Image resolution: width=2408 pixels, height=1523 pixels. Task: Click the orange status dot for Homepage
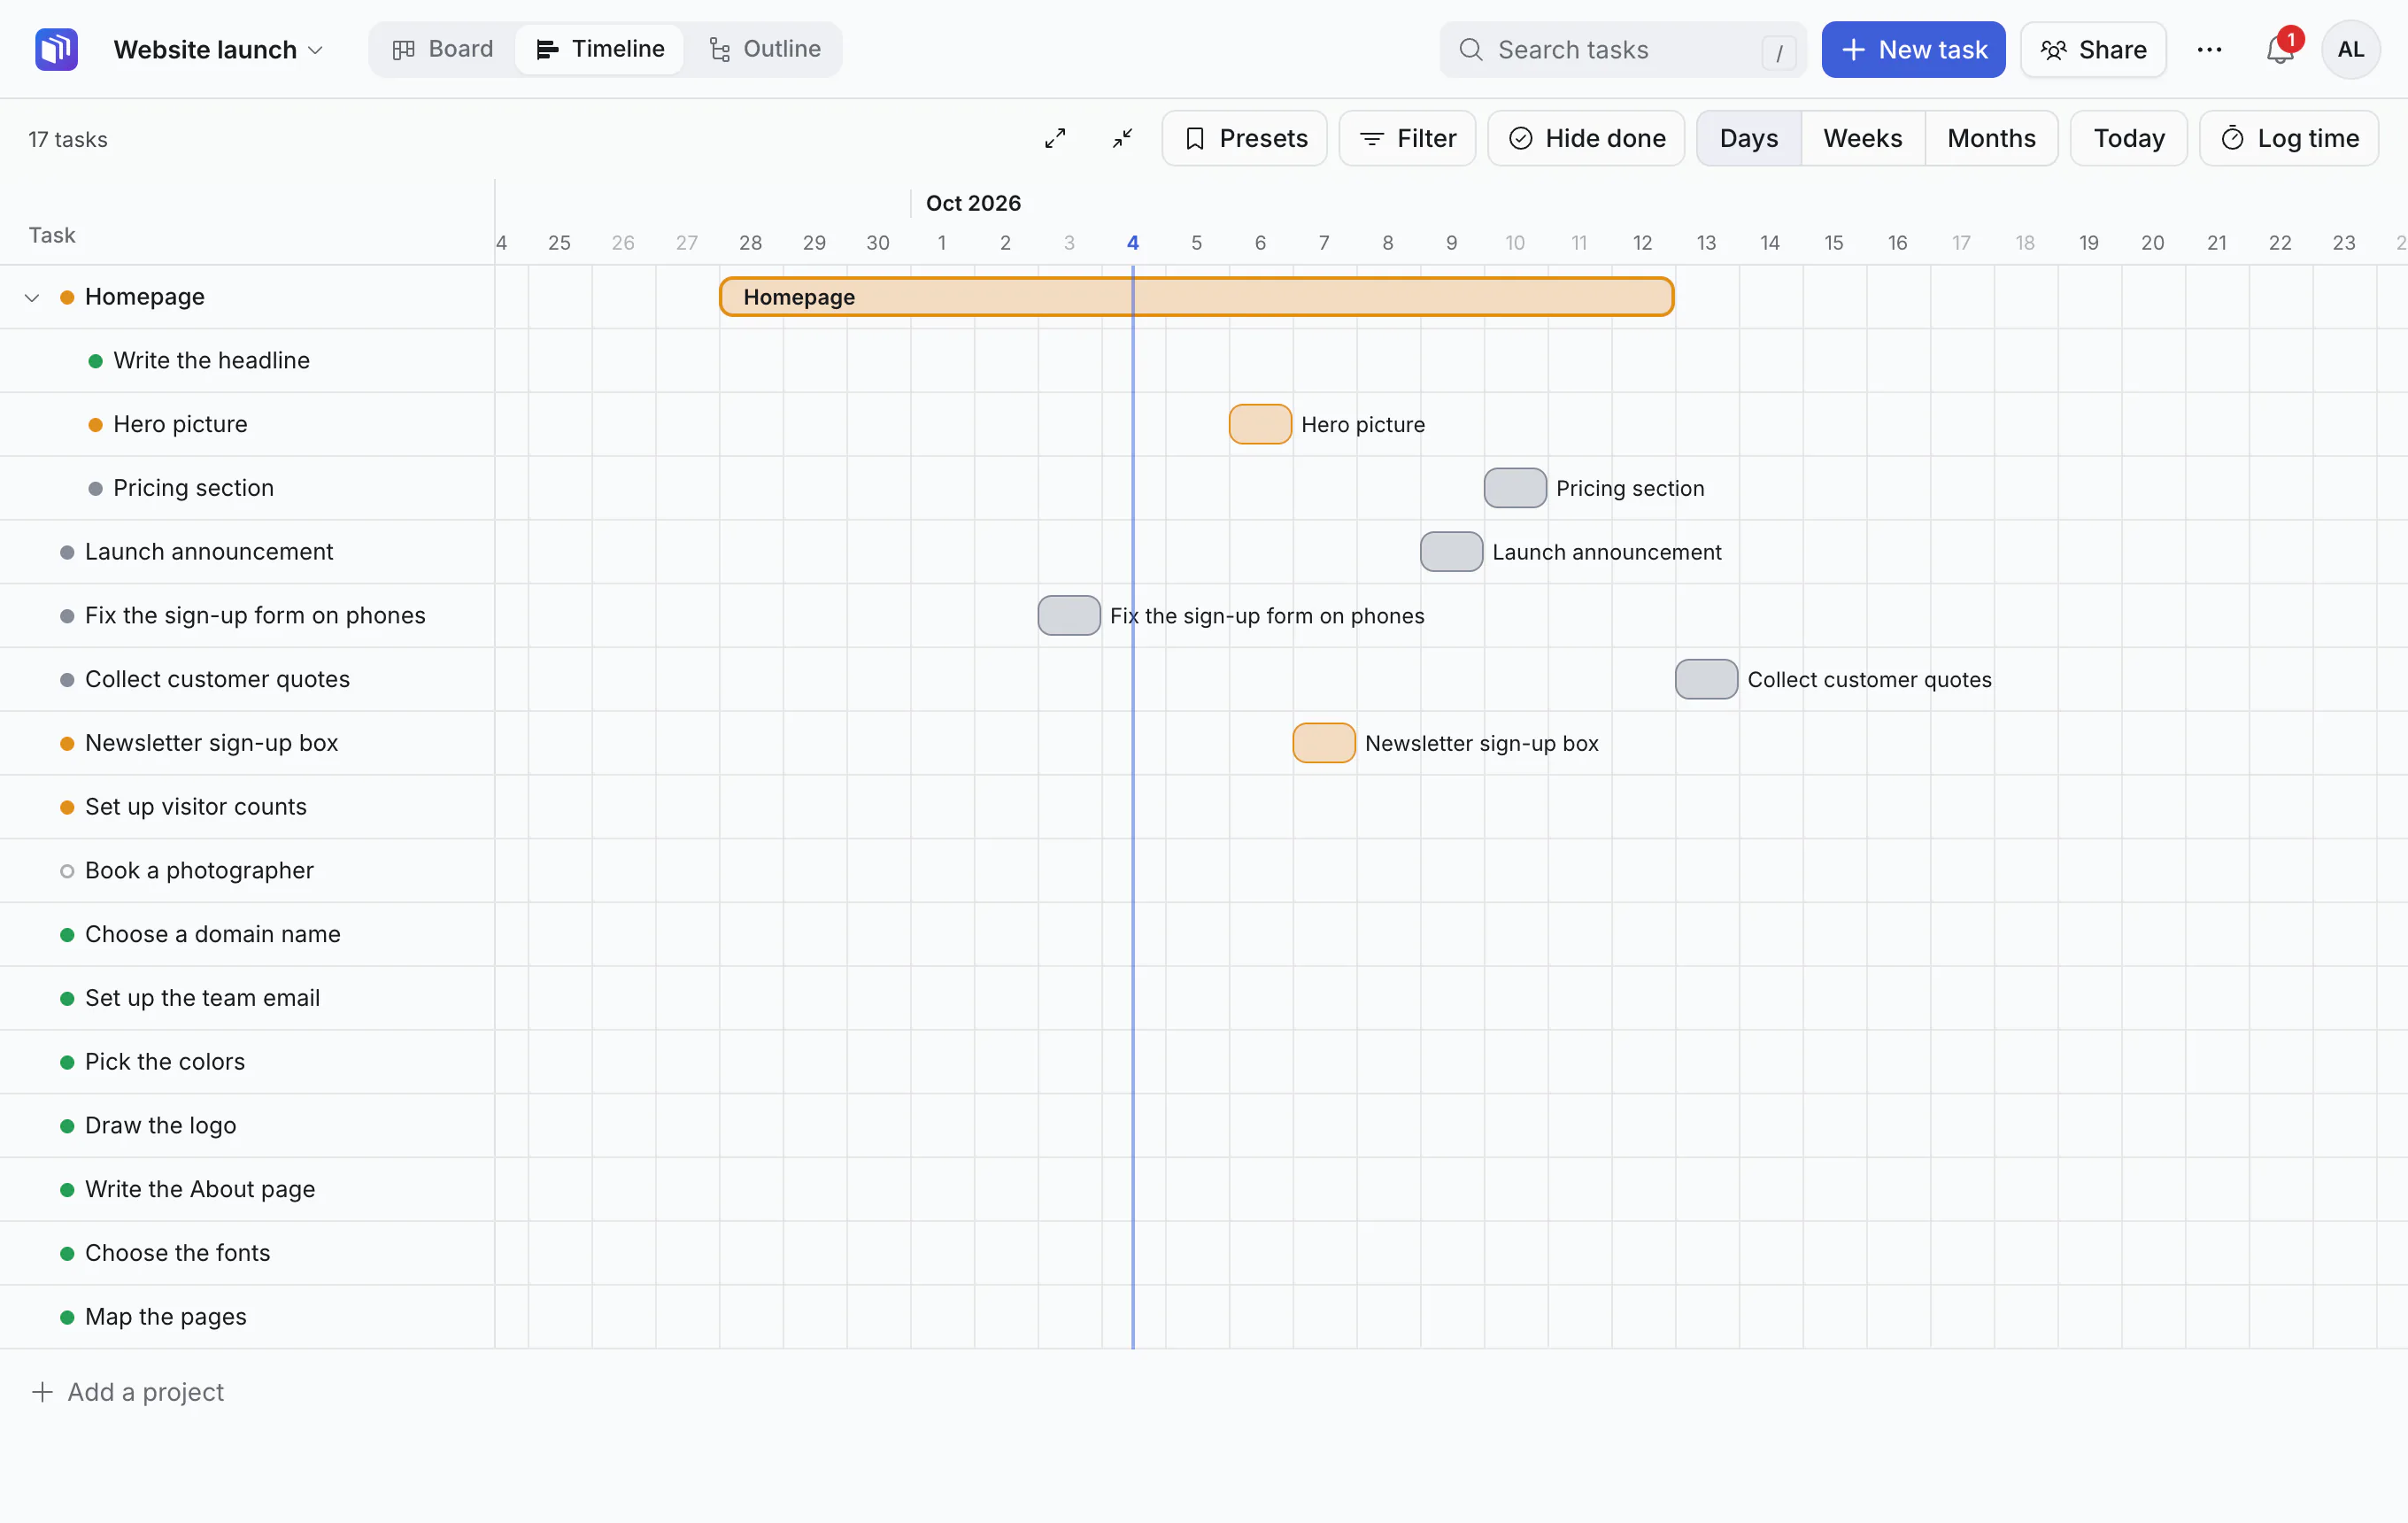67,297
